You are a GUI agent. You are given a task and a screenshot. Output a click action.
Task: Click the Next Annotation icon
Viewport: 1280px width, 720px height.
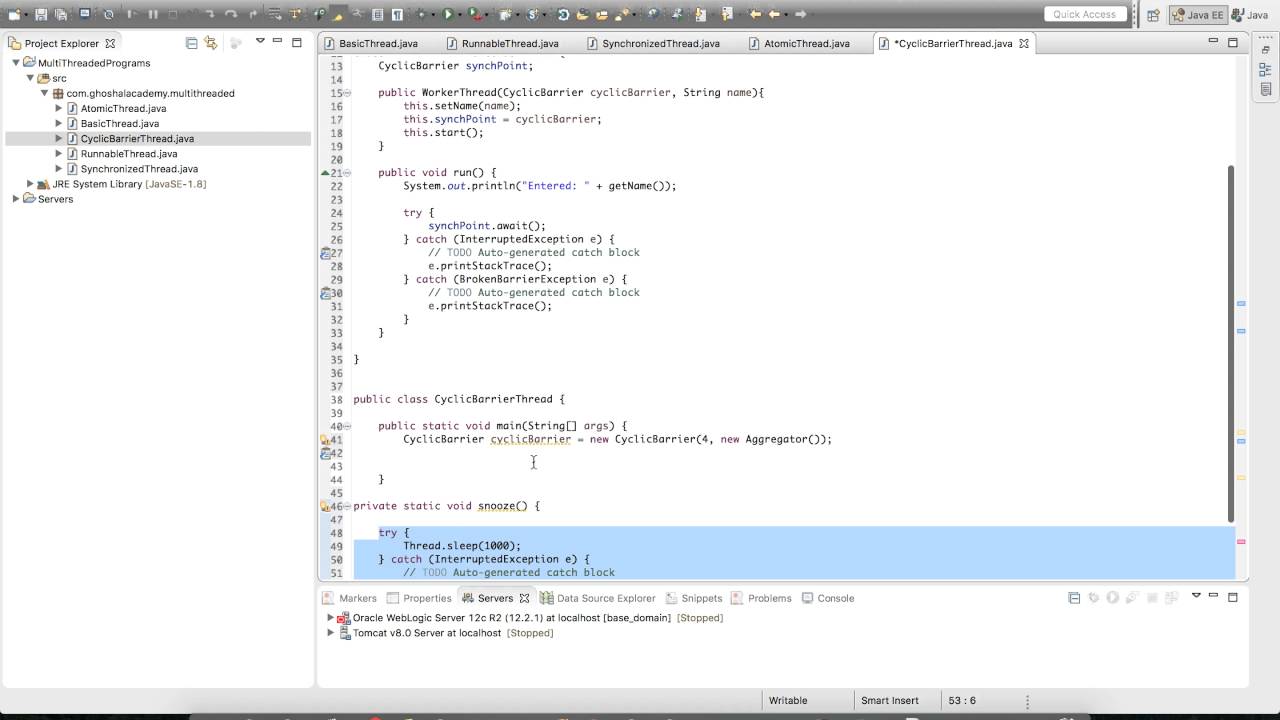pyautogui.click(x=700, y=14)
